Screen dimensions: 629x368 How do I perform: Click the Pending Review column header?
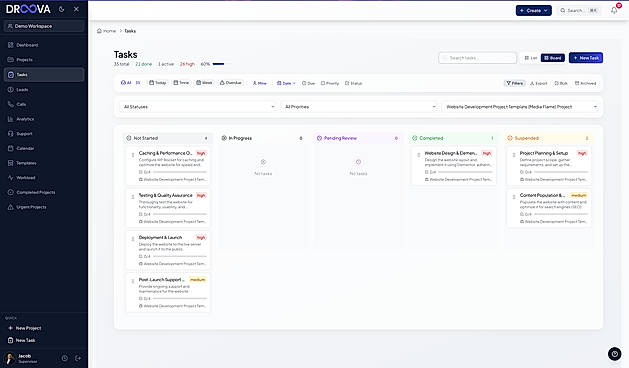358,138
